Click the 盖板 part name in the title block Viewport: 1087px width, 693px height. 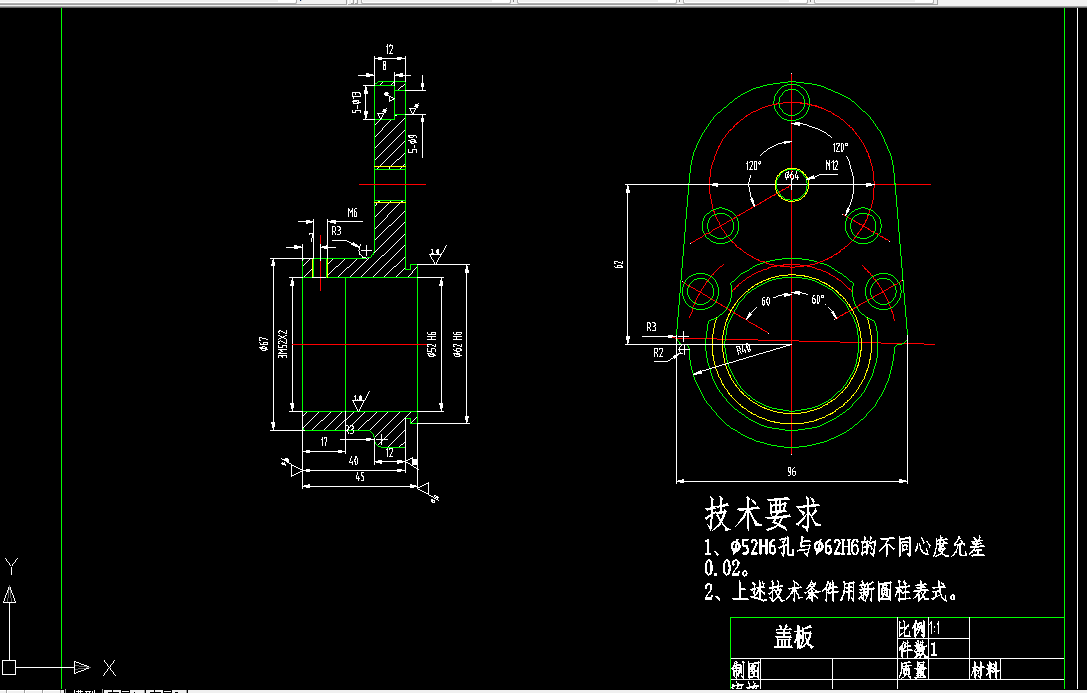coord(796,633)
